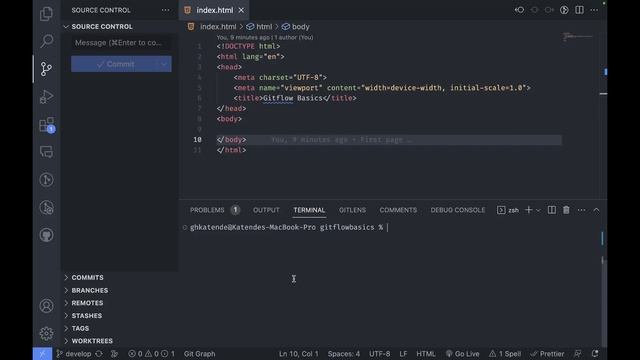Click the 1 Spell warning status item
The image size is (640, 360).
(505, 354)
